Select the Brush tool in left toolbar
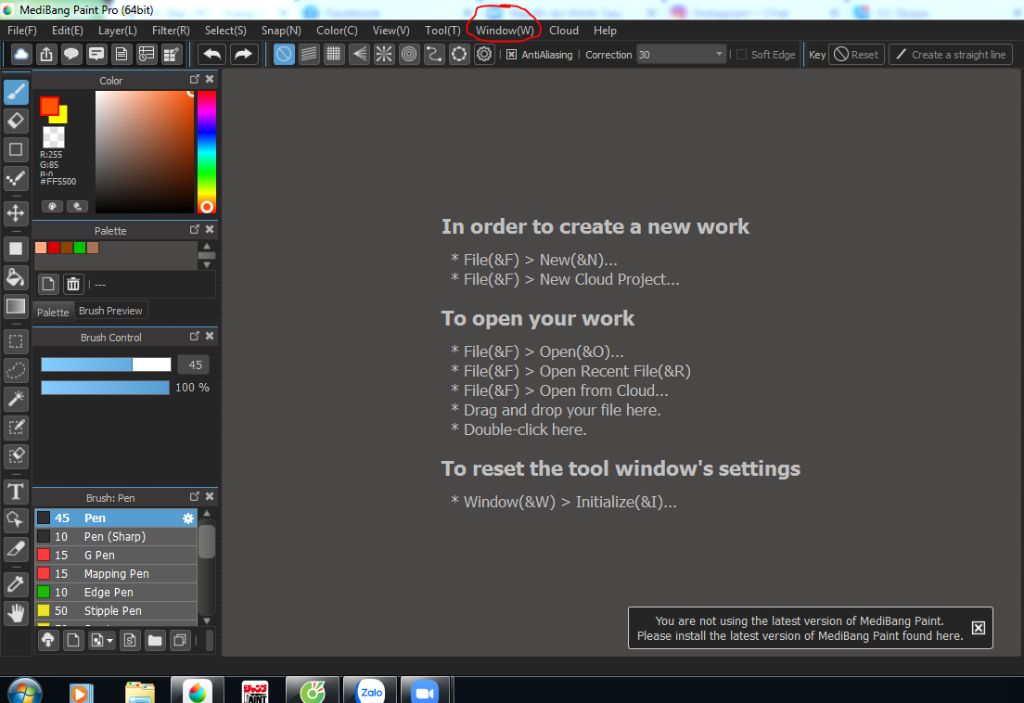The width and height of the screenshot is (1024, 703). (16, 92)
